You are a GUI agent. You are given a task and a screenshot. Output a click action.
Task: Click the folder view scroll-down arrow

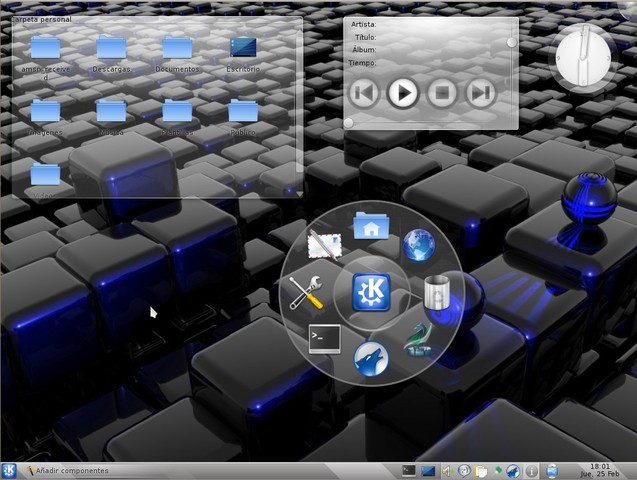(x=299, y=194)
